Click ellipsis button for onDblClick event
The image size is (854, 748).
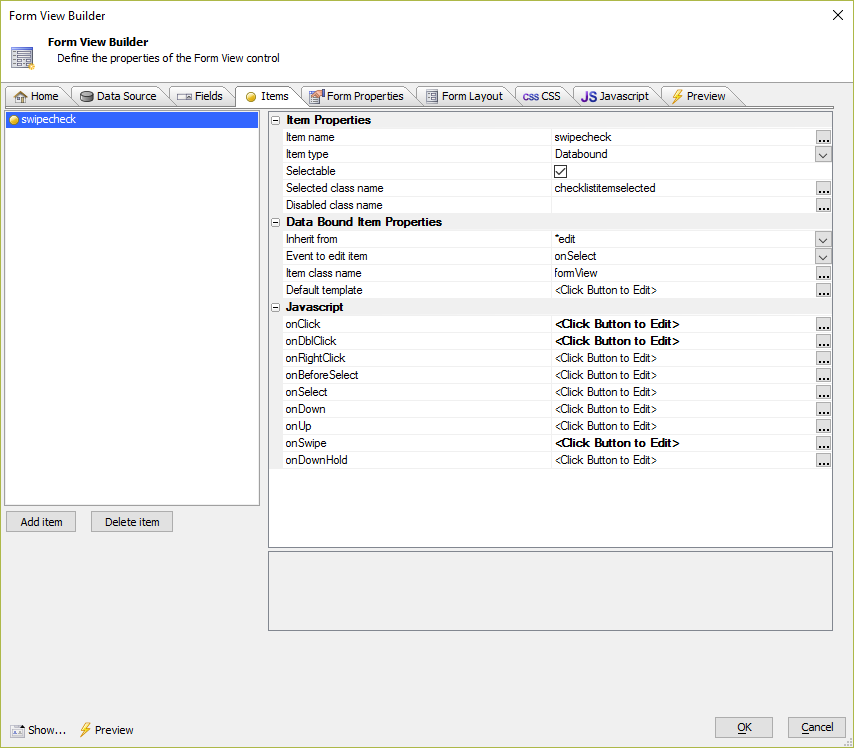tap(823, 342)
